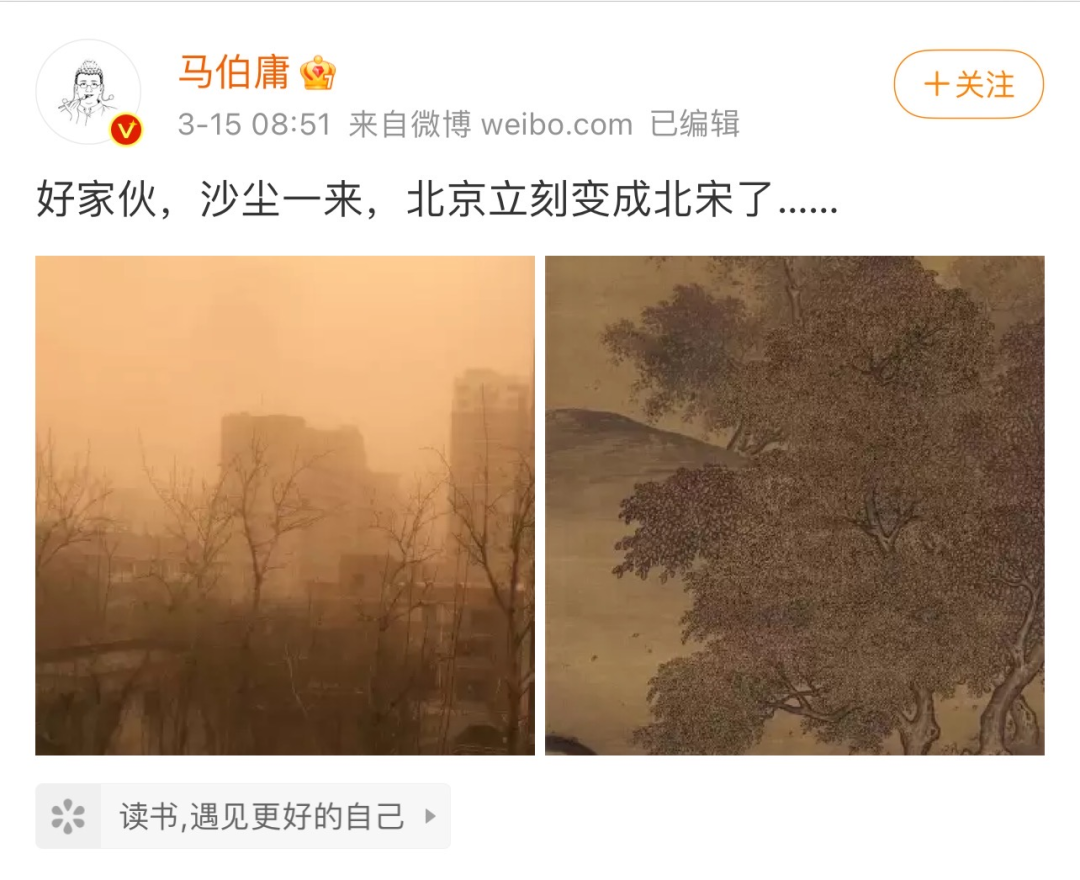Follow the user with the 关注 button
This screenshot has width=1080, height=880.
coord(968,84)
